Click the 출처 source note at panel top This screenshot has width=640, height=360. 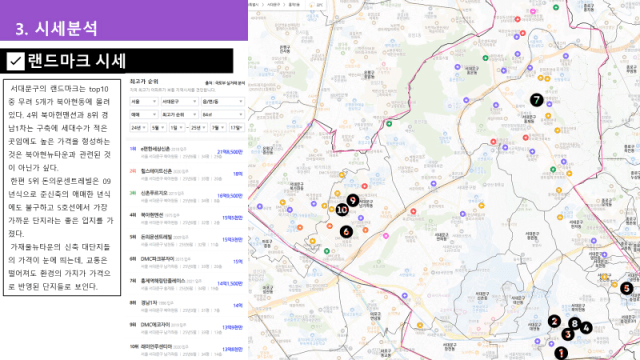(x=225, y=83)
